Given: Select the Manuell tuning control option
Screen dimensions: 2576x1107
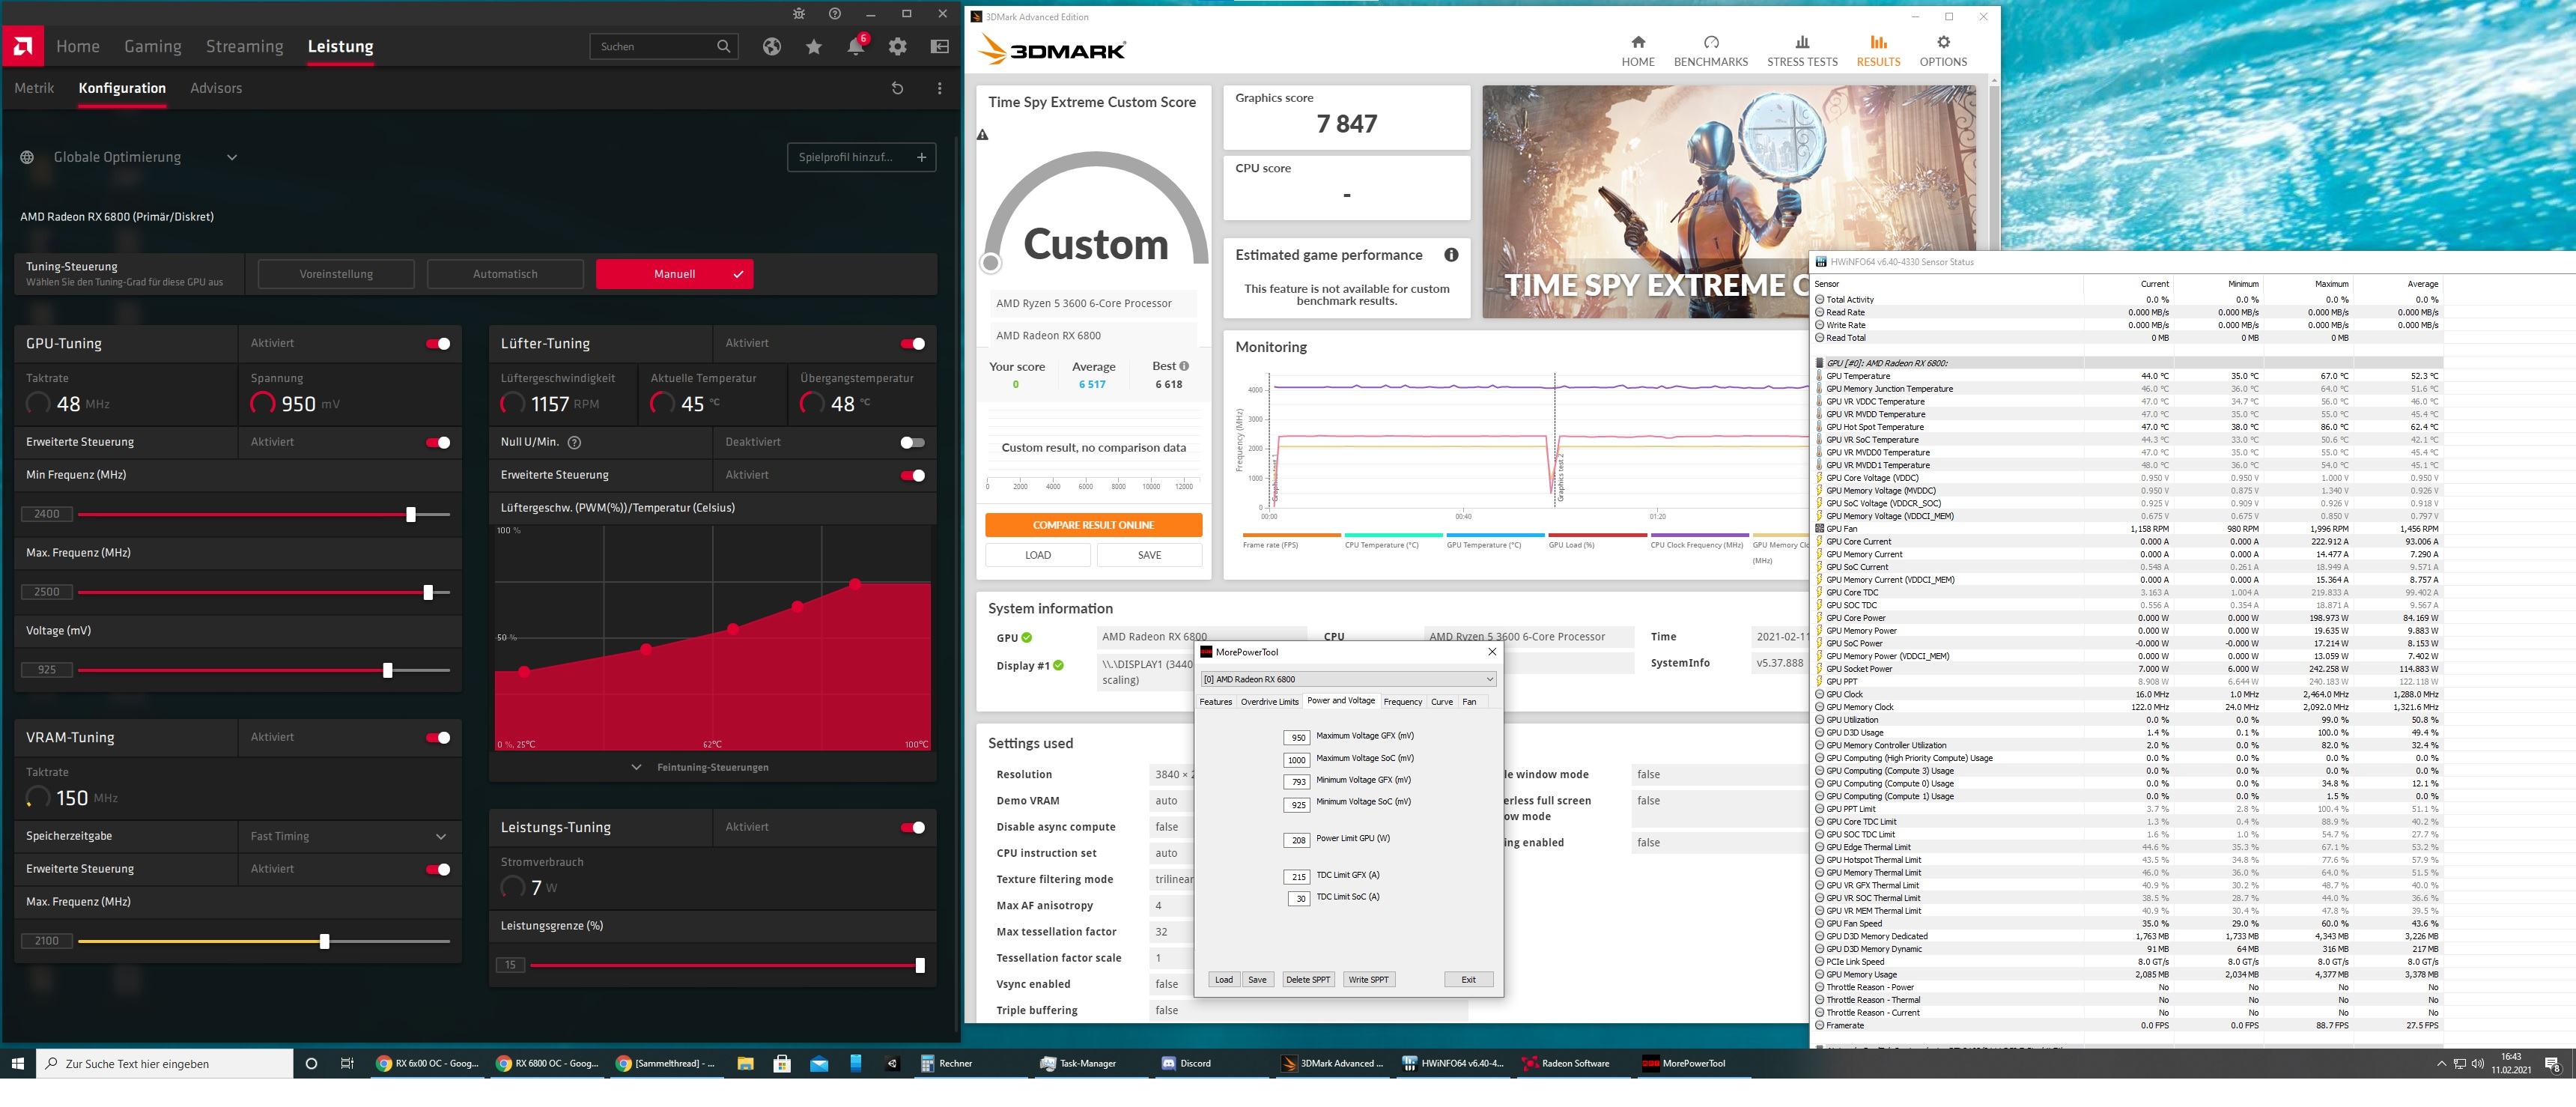Looking at the screenshot, I should (x=675, y=274).
